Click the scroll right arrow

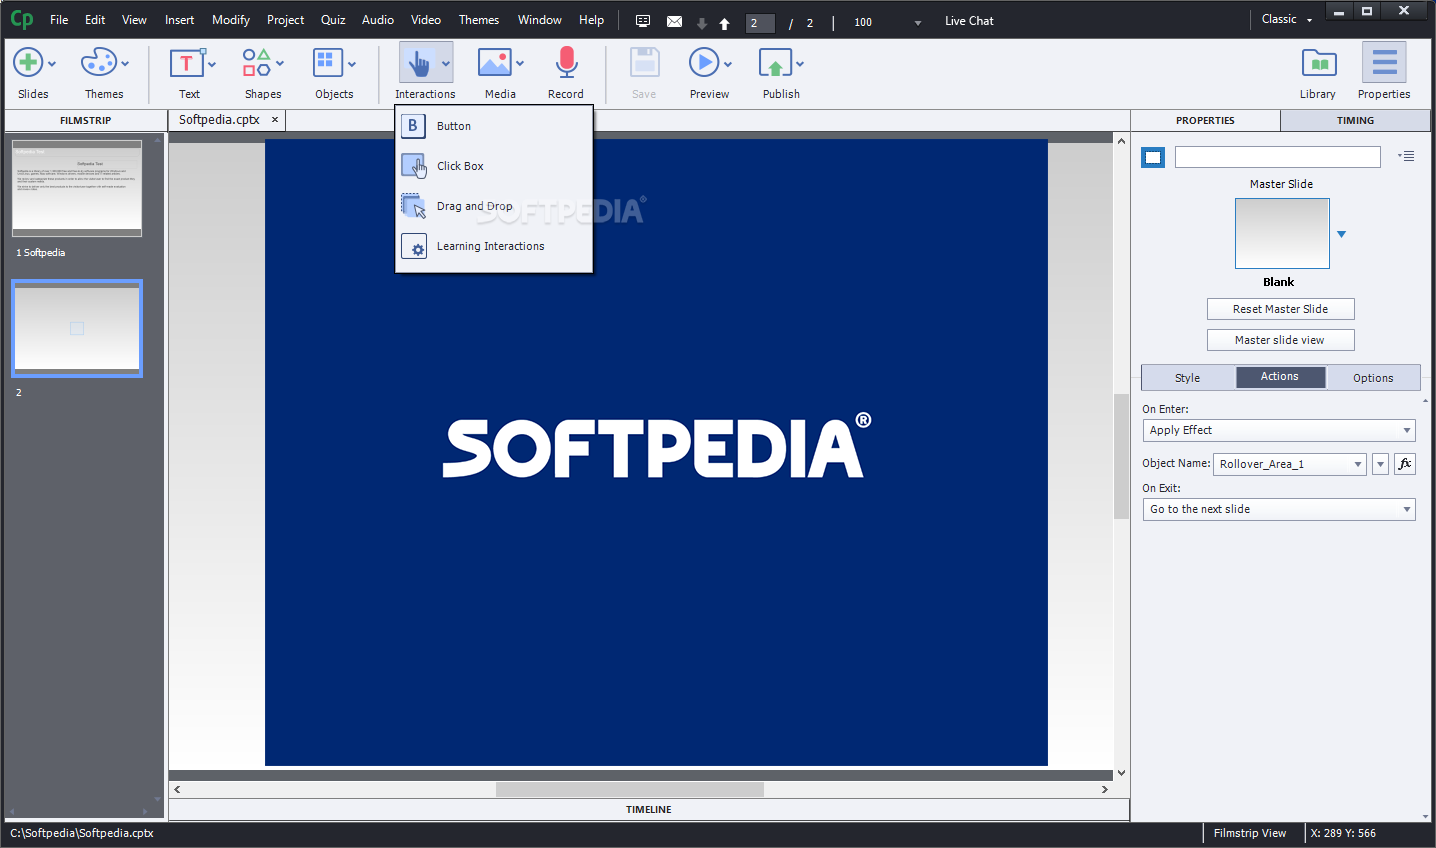tap(1105, 789)
